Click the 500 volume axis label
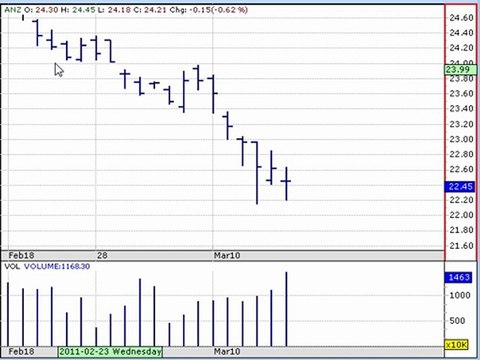This screenshot has width=480, height=360. click(x=457, y=321)
